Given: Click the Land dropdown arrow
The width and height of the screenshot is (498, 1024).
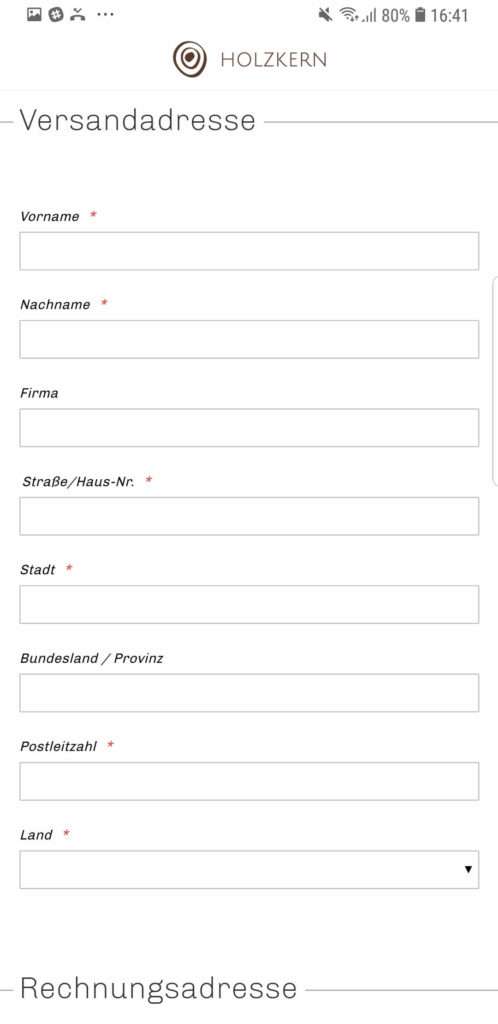Looking at the screenshot, I should [x=467, y=869].
